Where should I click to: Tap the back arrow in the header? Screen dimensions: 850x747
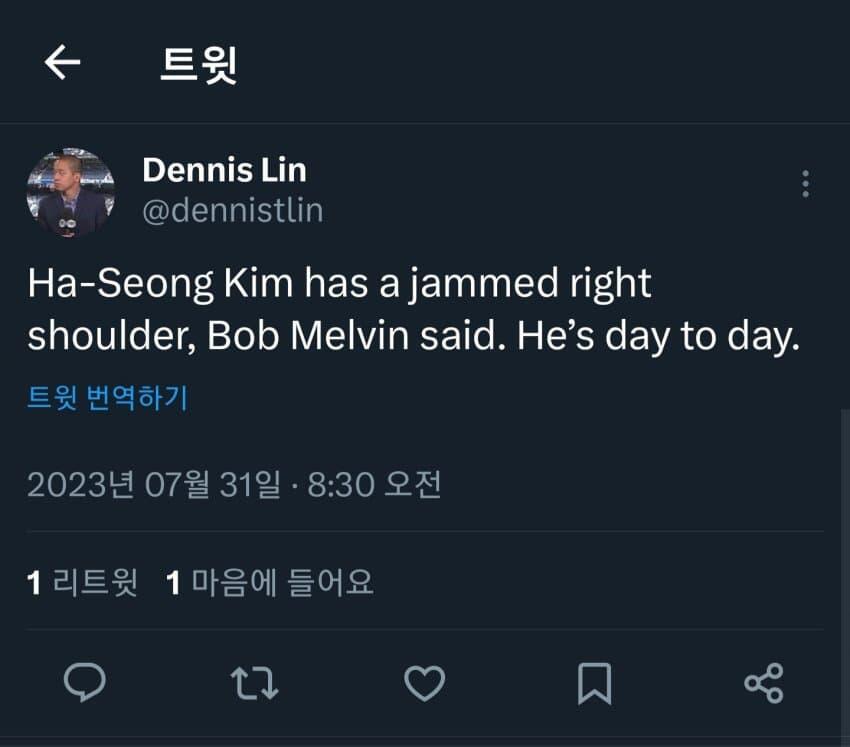point(62,63)
